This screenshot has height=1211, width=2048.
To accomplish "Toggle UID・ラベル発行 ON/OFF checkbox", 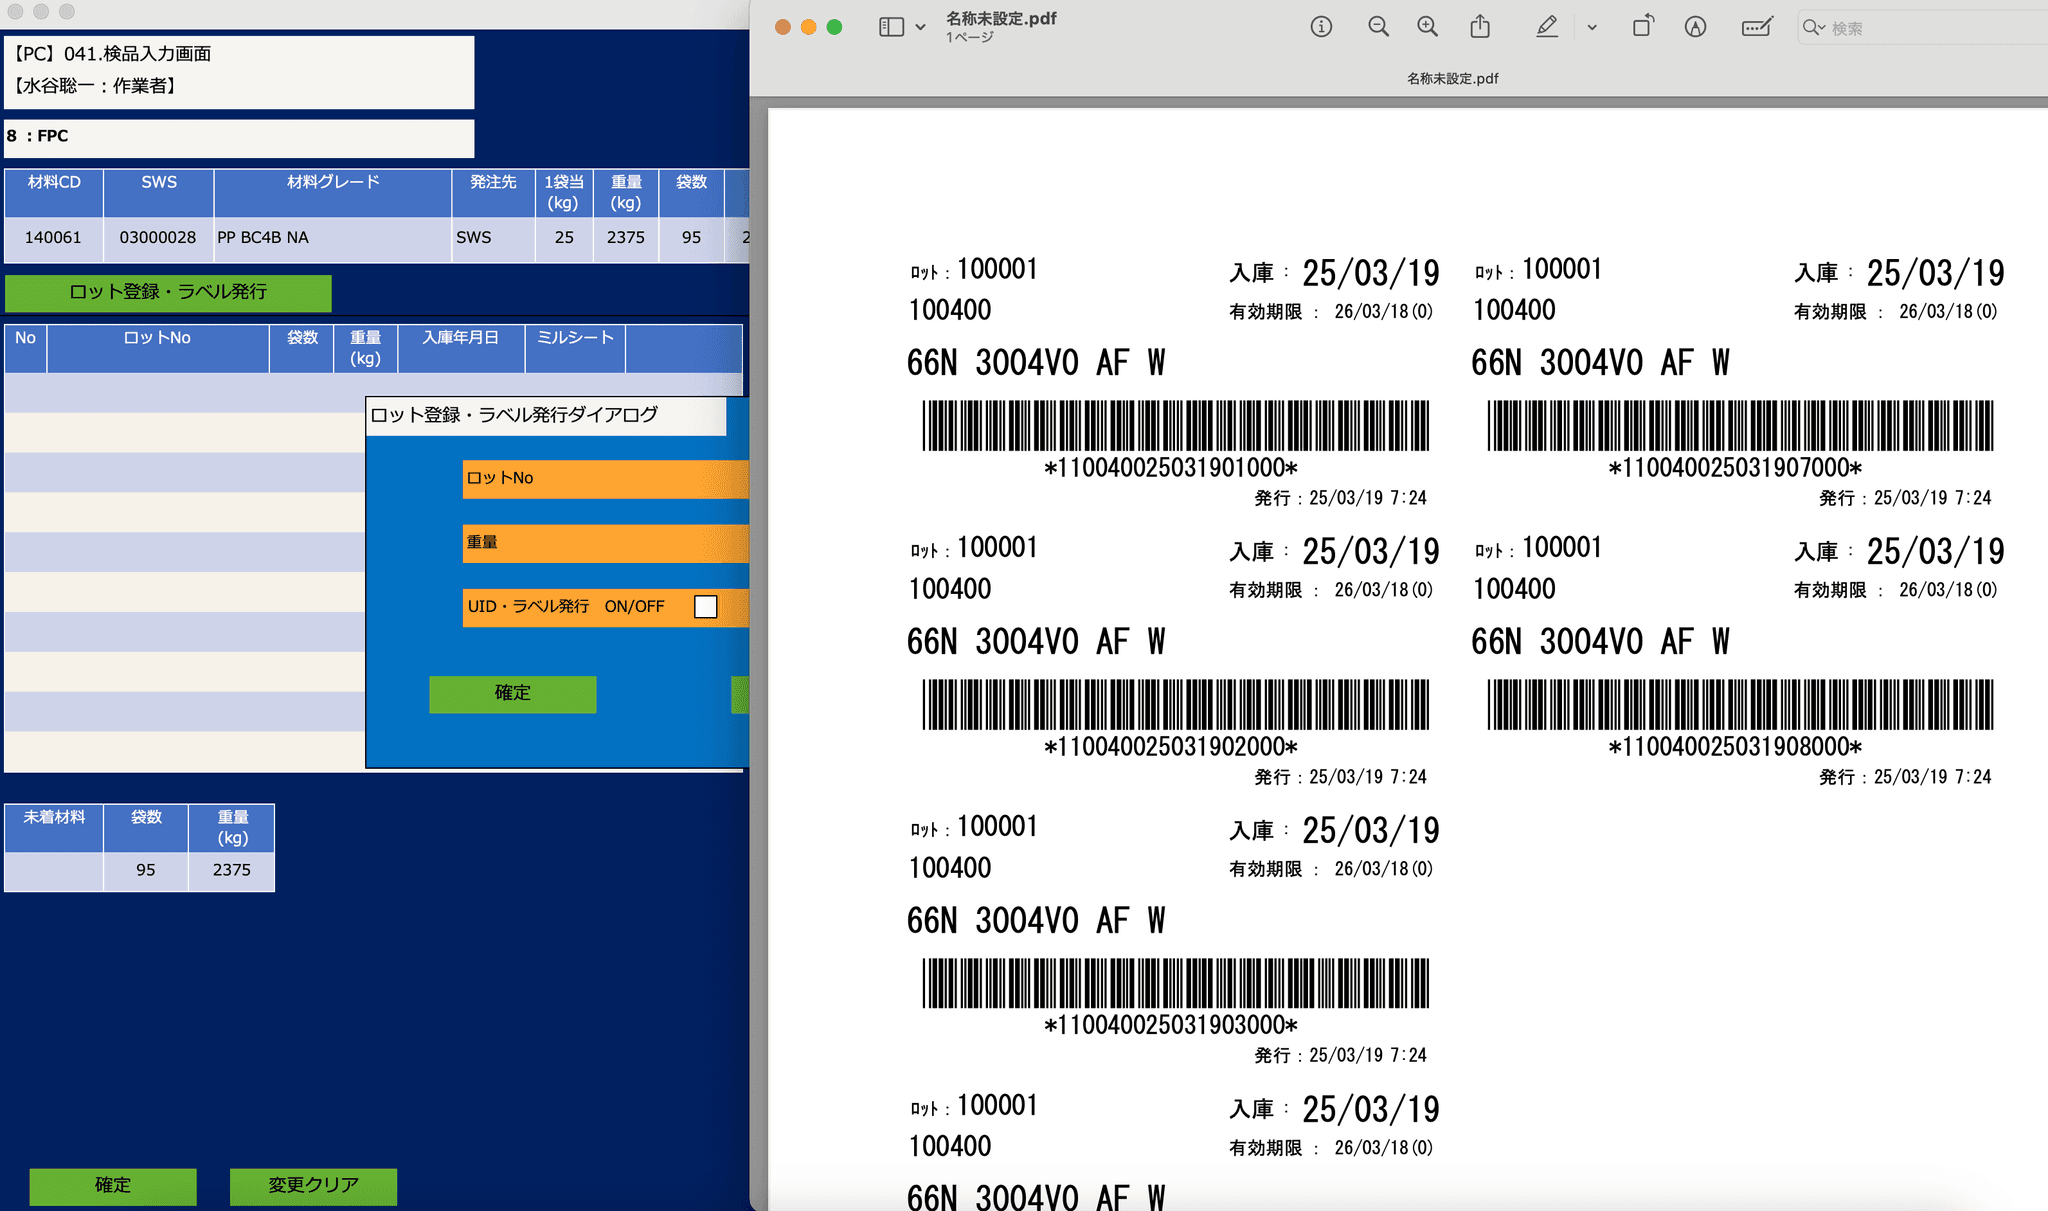I will [x=706, y=606].
